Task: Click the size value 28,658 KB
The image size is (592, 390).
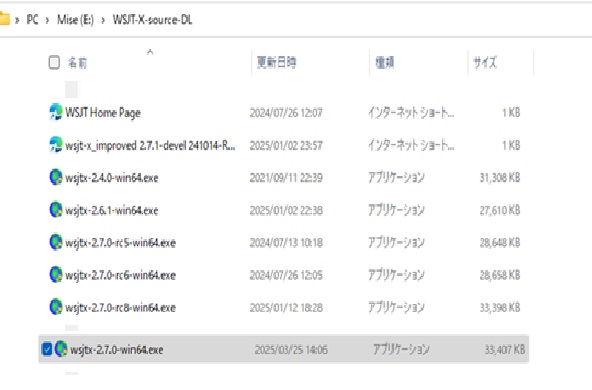Action: click(500, 275)
